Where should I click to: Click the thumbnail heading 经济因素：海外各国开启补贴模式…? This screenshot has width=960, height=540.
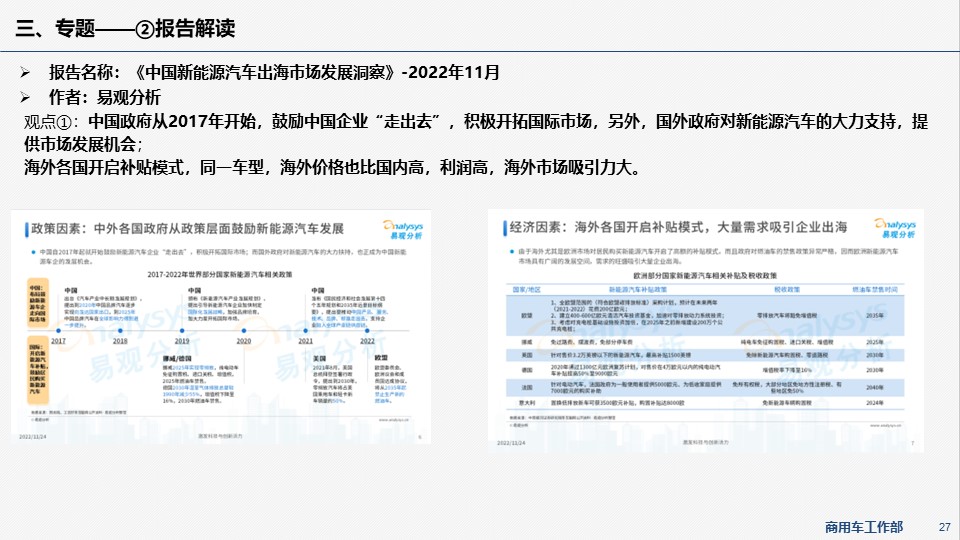coord(678,227)
